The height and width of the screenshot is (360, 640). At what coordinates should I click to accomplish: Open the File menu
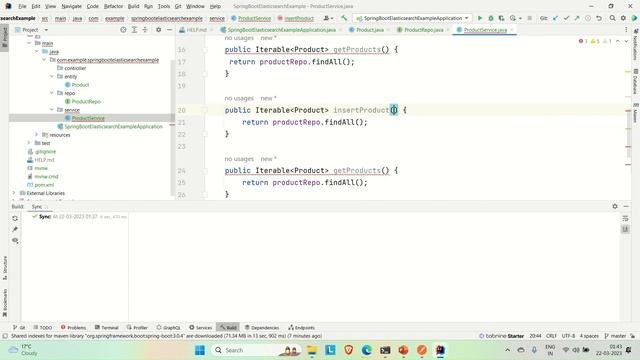coord(22,6)
